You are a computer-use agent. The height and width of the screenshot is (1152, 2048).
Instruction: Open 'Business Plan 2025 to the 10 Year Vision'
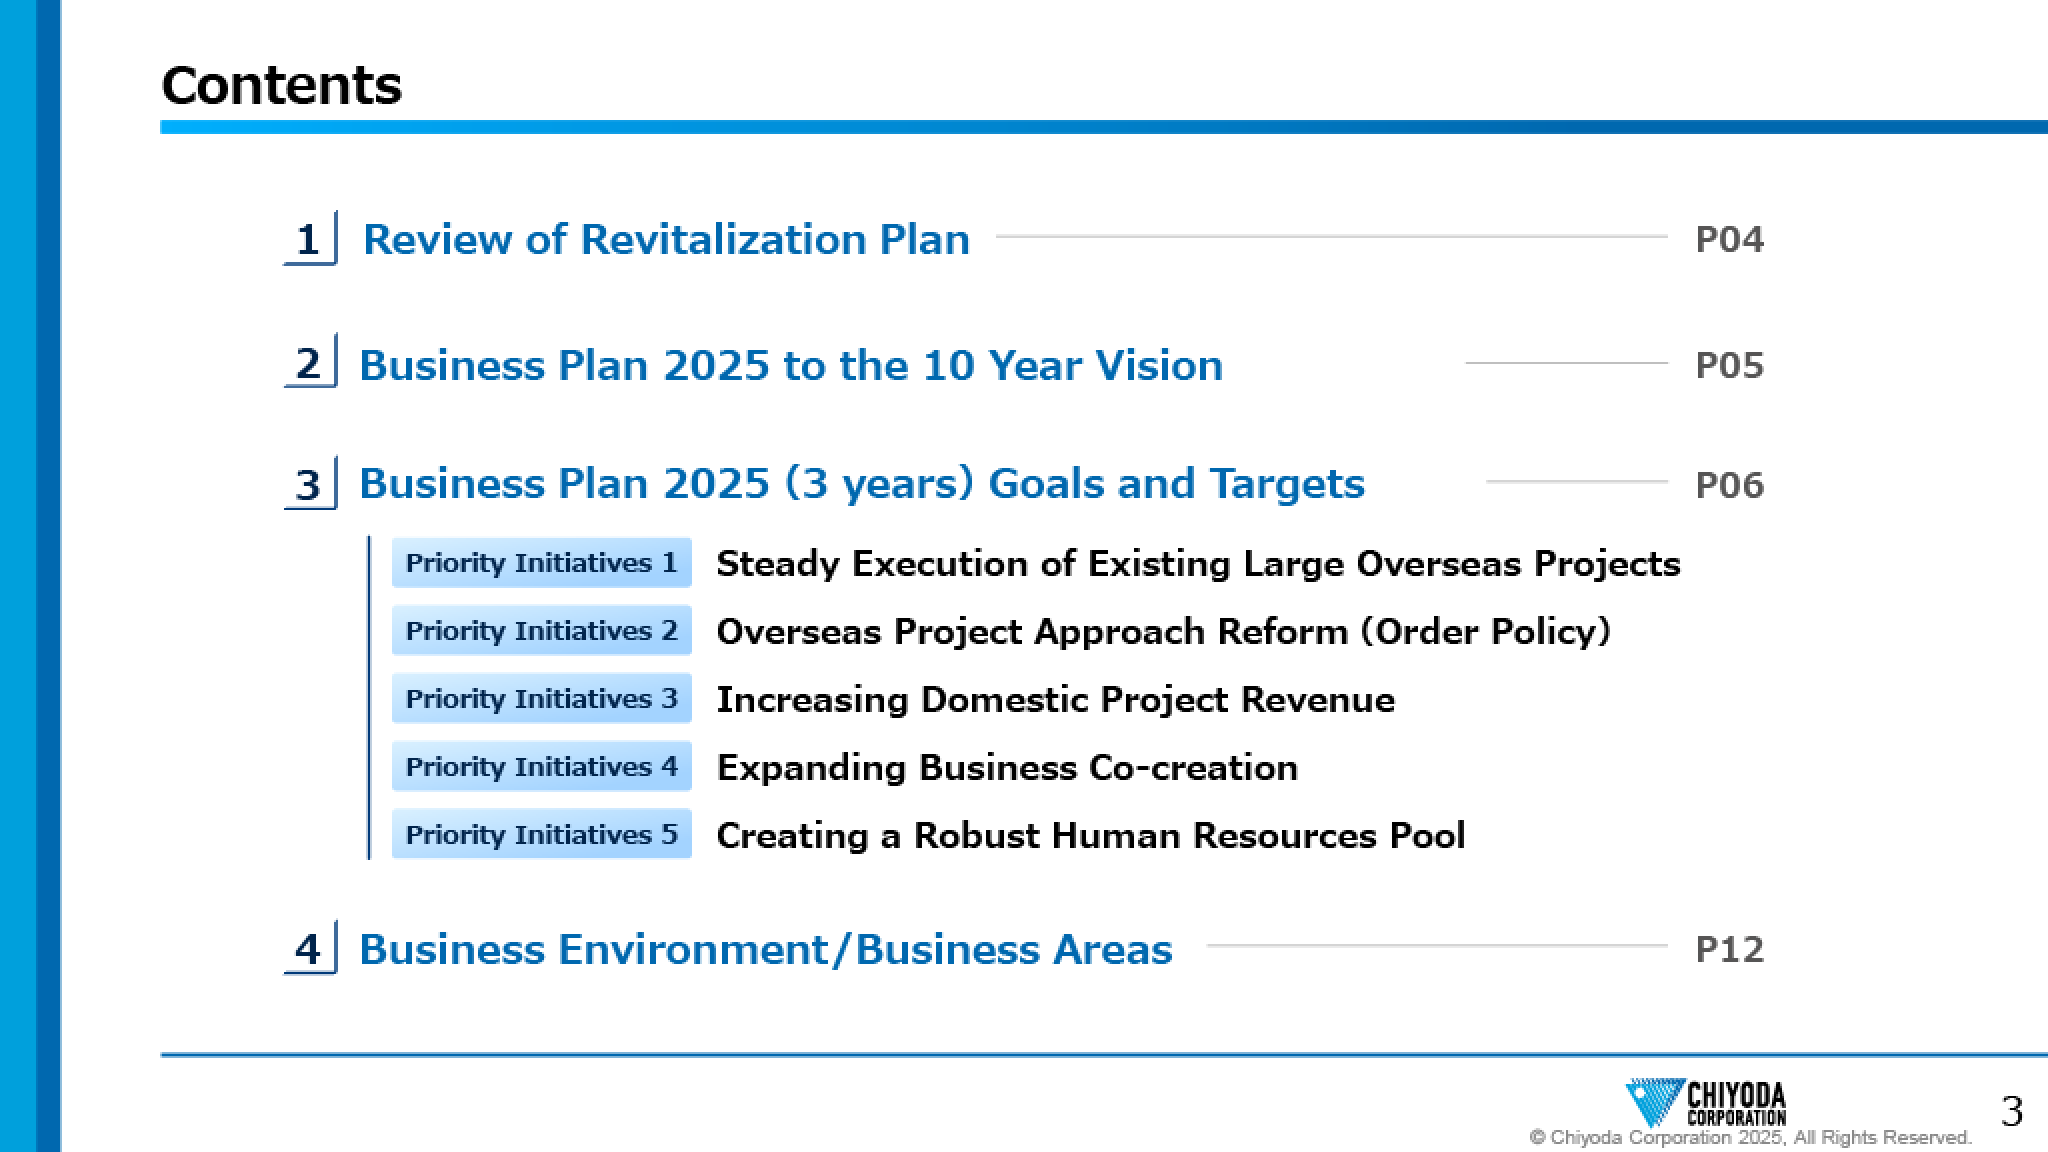coord(791,365)
